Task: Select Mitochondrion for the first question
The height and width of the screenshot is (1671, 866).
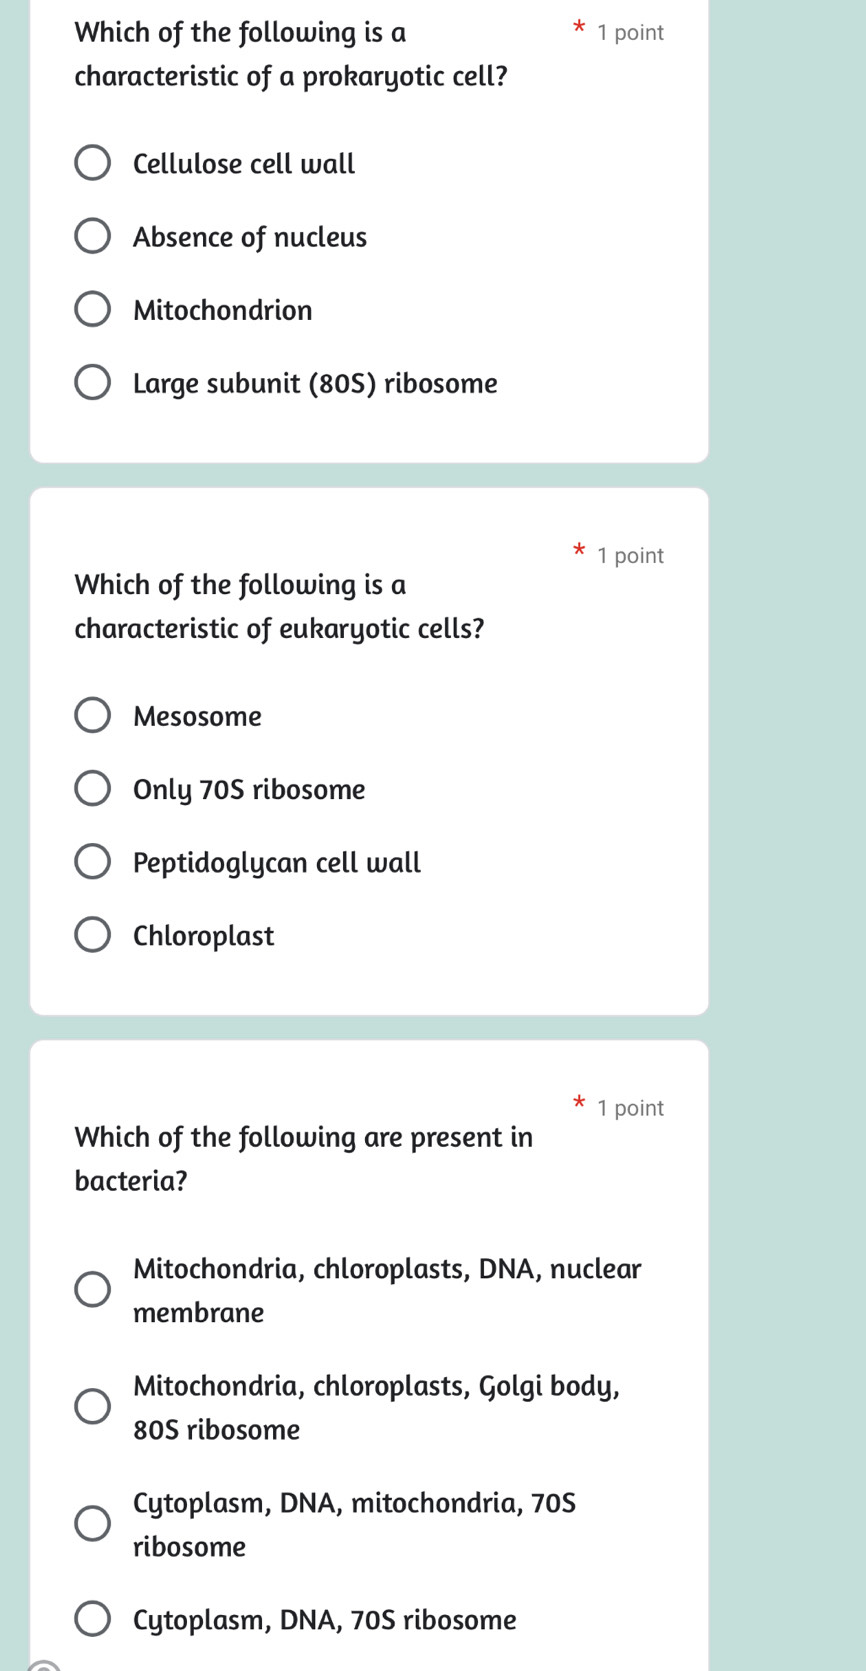Action: pos(92,308)
